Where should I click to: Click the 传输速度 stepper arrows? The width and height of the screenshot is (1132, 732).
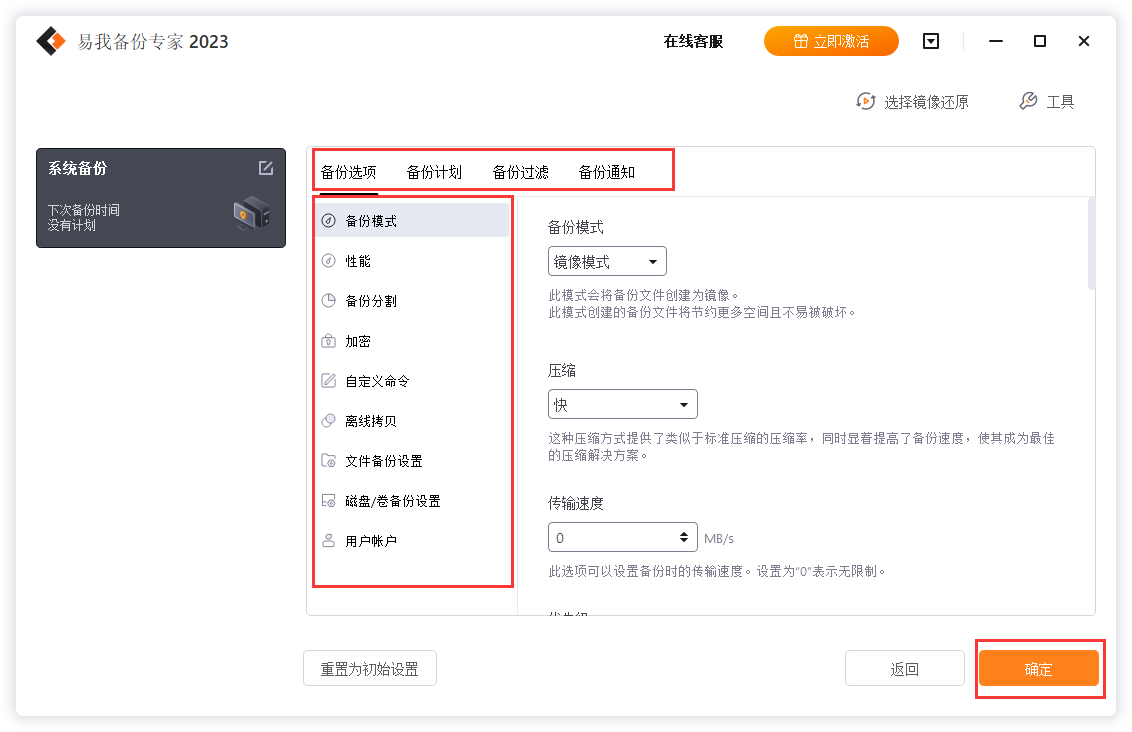point(685,538)
